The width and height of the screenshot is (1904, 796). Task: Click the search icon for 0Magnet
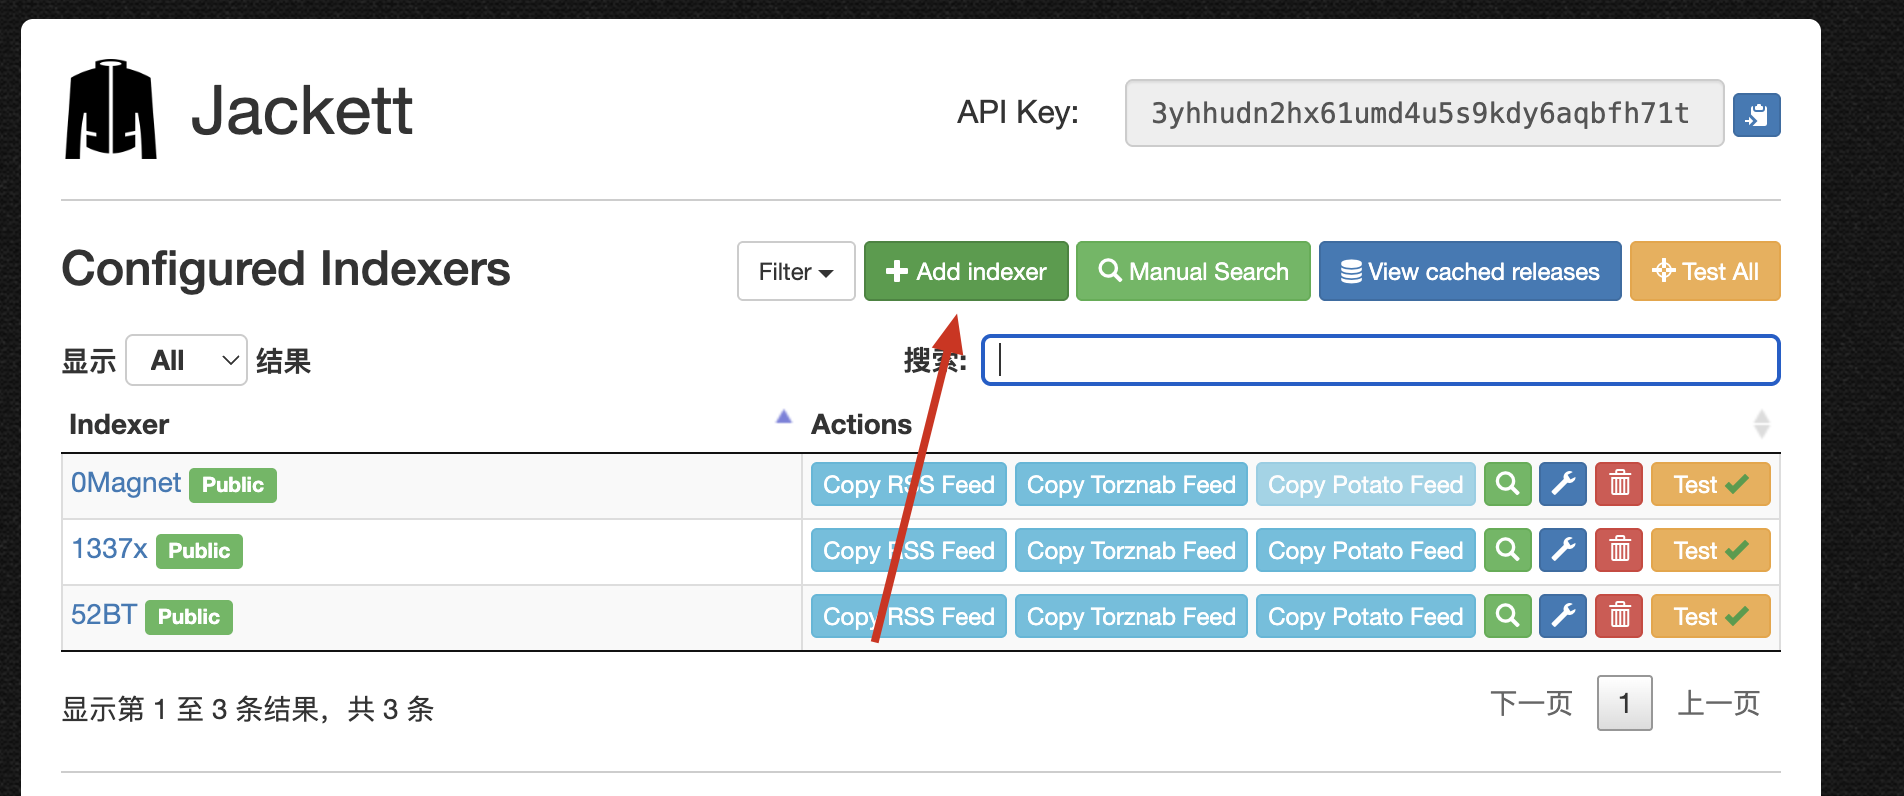click(1507, 485)
